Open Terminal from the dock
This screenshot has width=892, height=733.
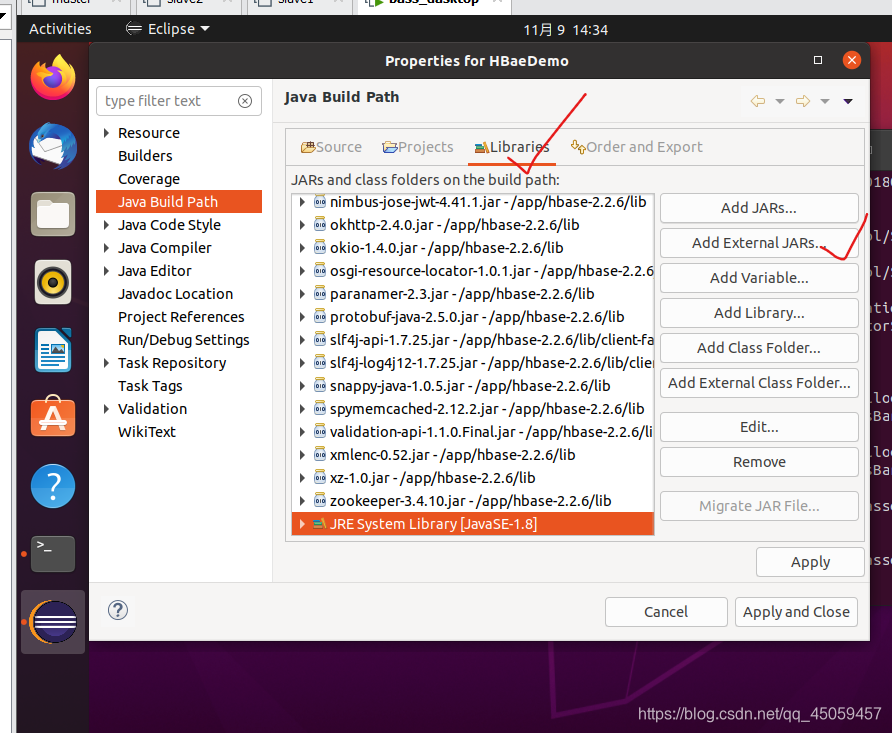pyautogui.click(x=53, y=554)
